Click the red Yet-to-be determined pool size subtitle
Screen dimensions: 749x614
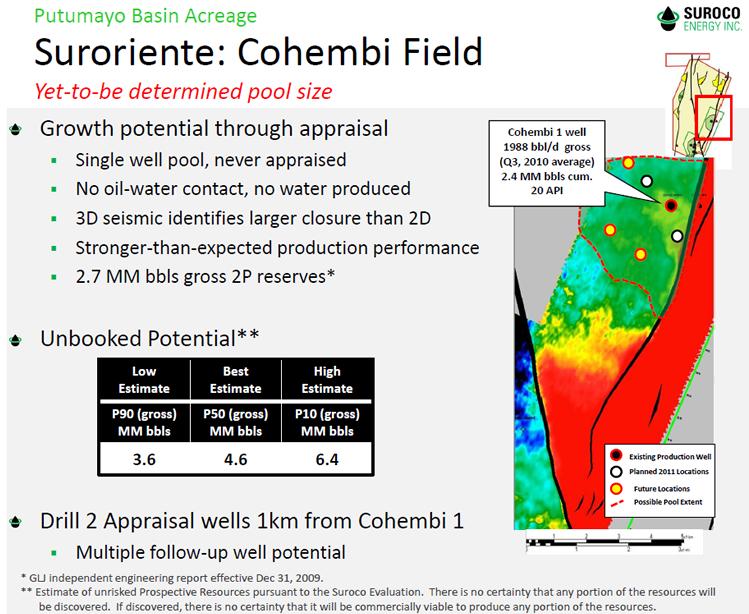tap(183, 91)
